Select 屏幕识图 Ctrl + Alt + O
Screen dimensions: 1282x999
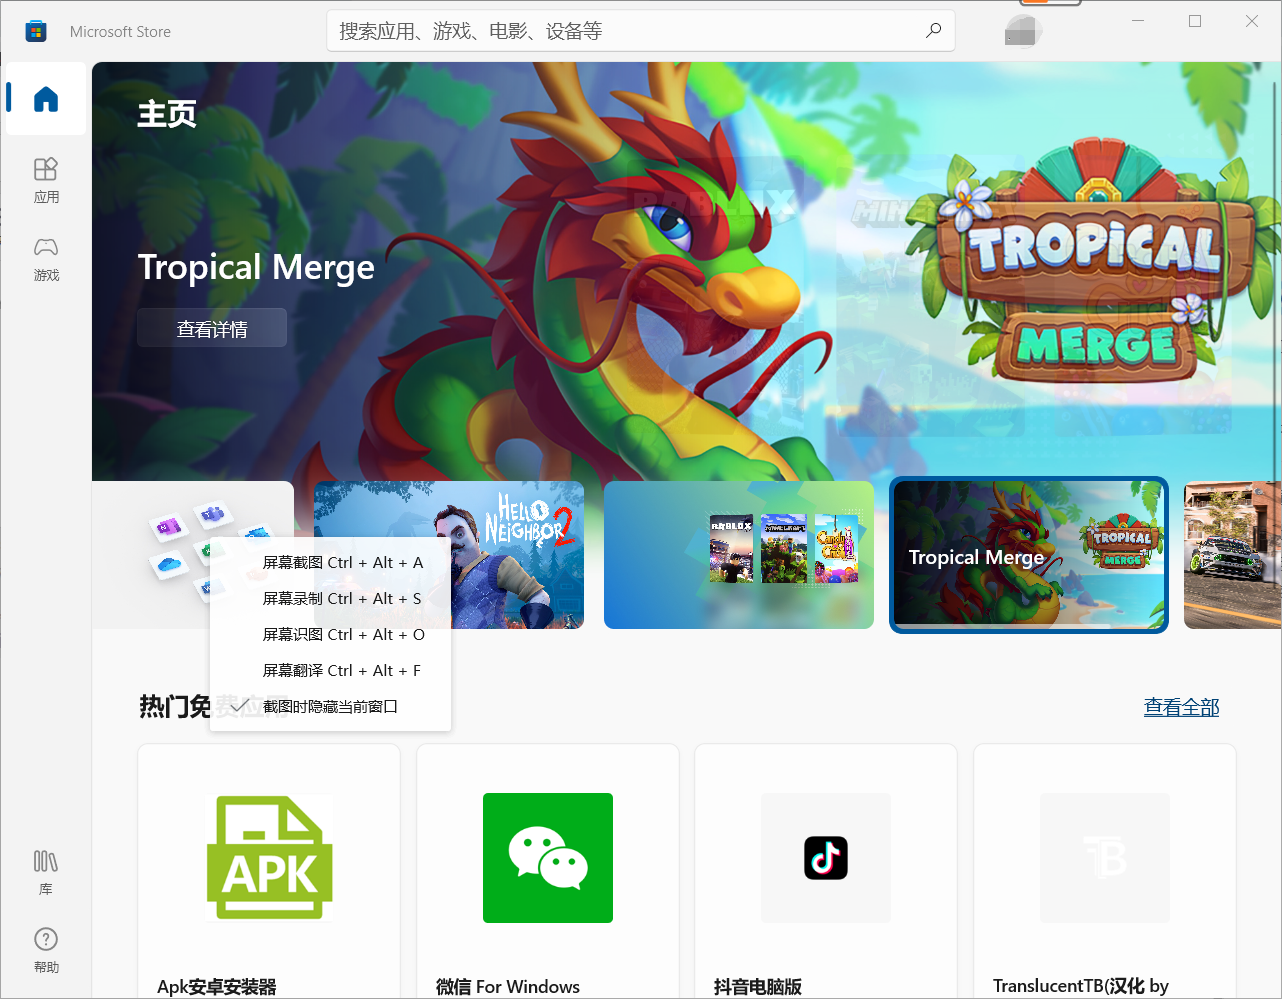click(331, 634)
